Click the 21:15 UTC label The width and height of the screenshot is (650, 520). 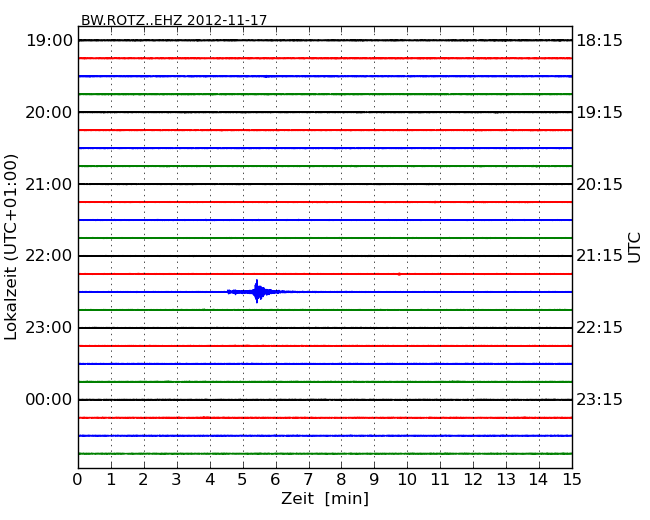coord(599,256)
